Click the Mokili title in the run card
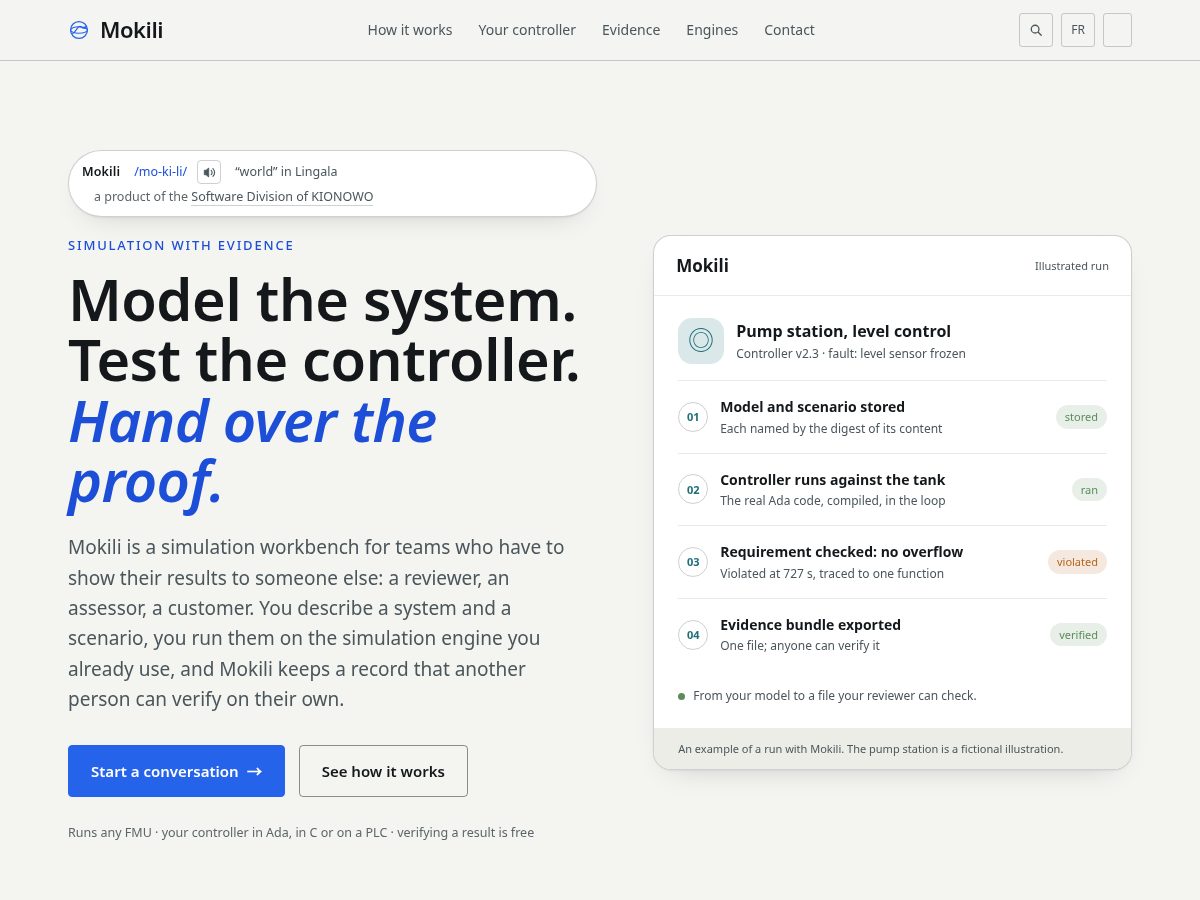1200x900 pixels. 702,266
